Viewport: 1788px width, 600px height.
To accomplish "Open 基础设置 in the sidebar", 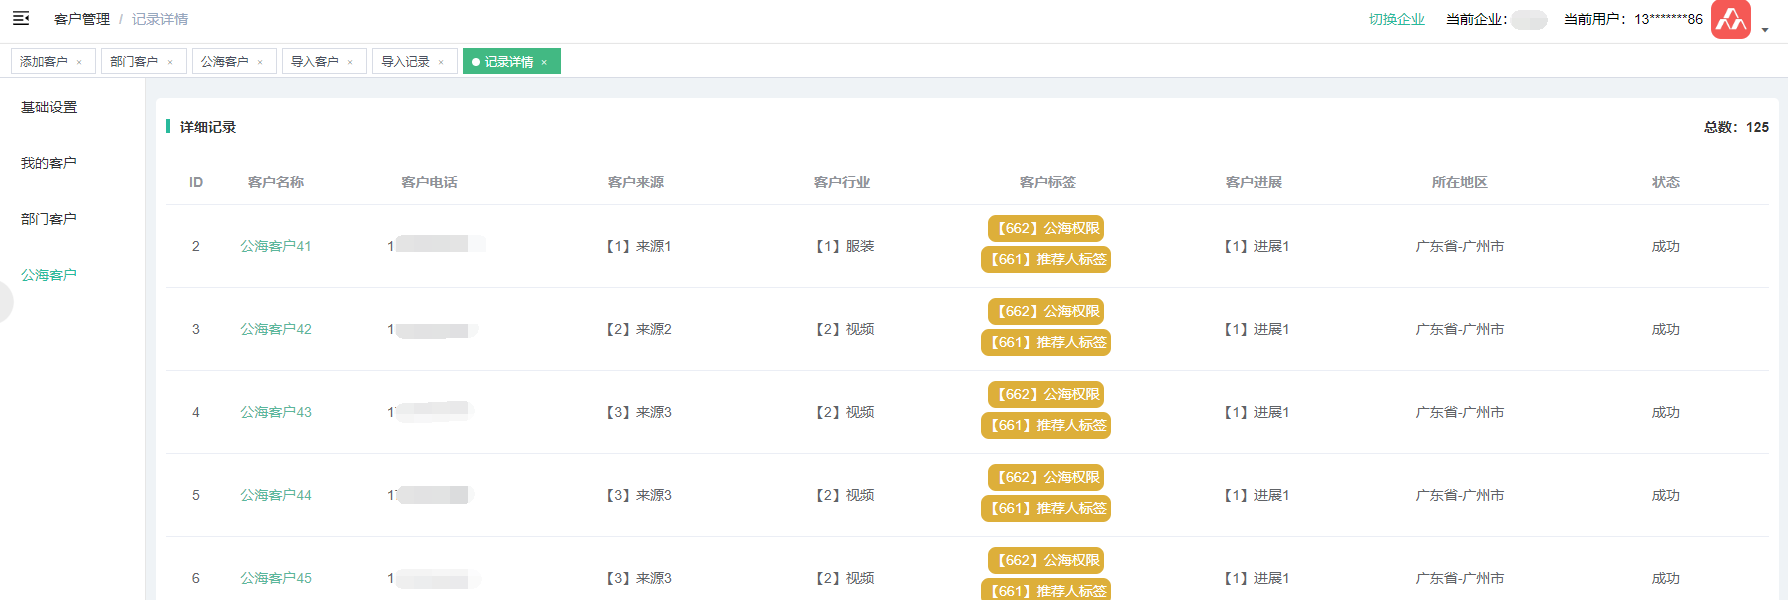I will click(49, 107).
